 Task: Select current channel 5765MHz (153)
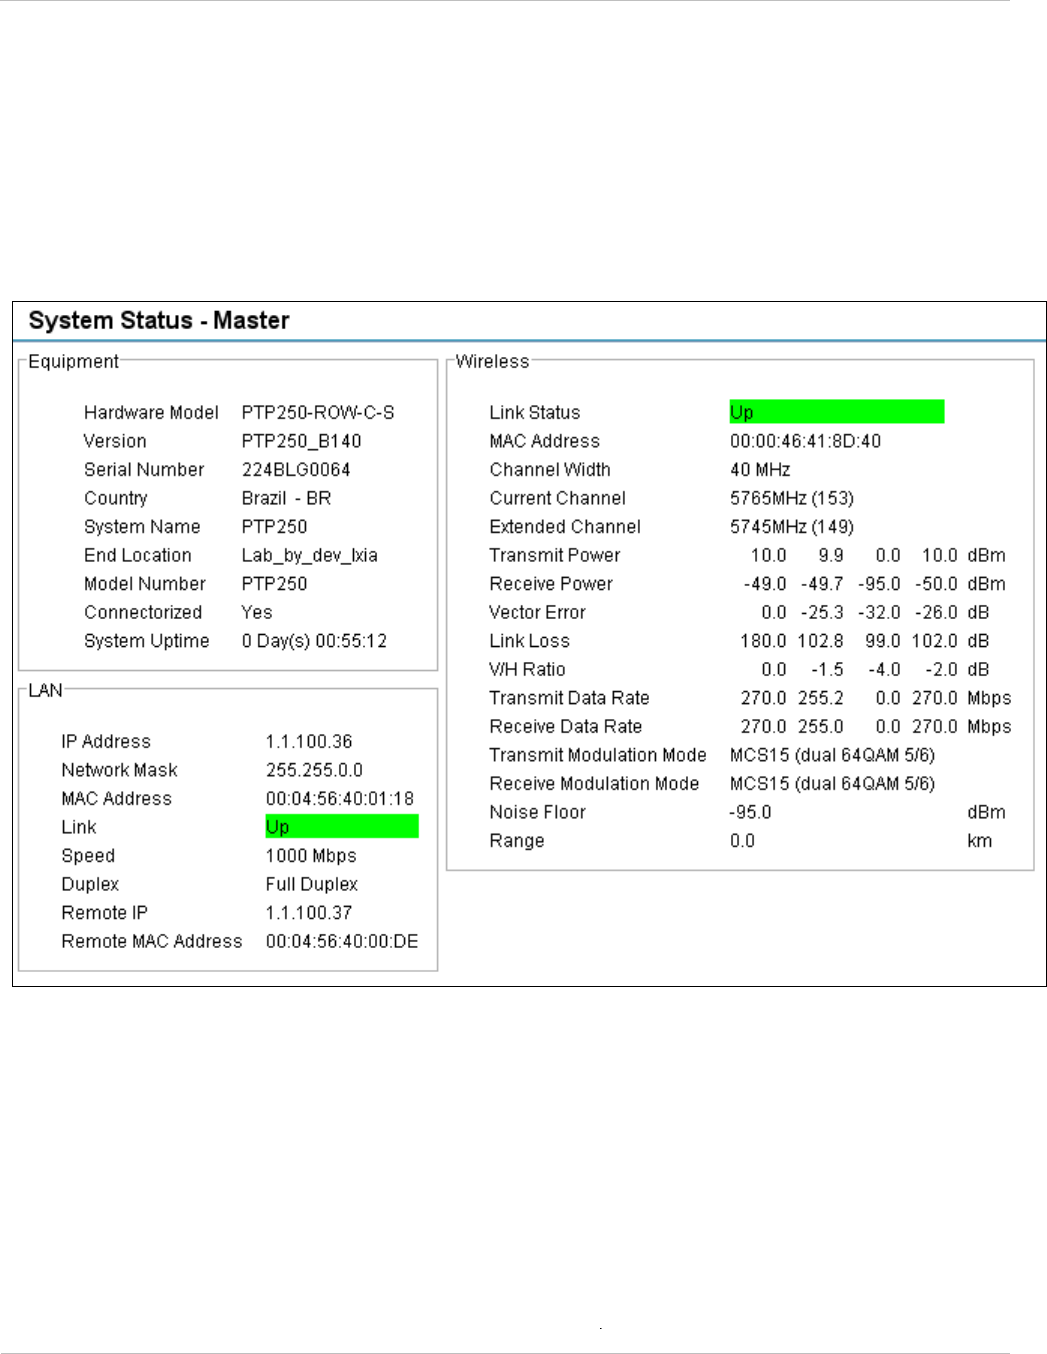click(792, 498)
